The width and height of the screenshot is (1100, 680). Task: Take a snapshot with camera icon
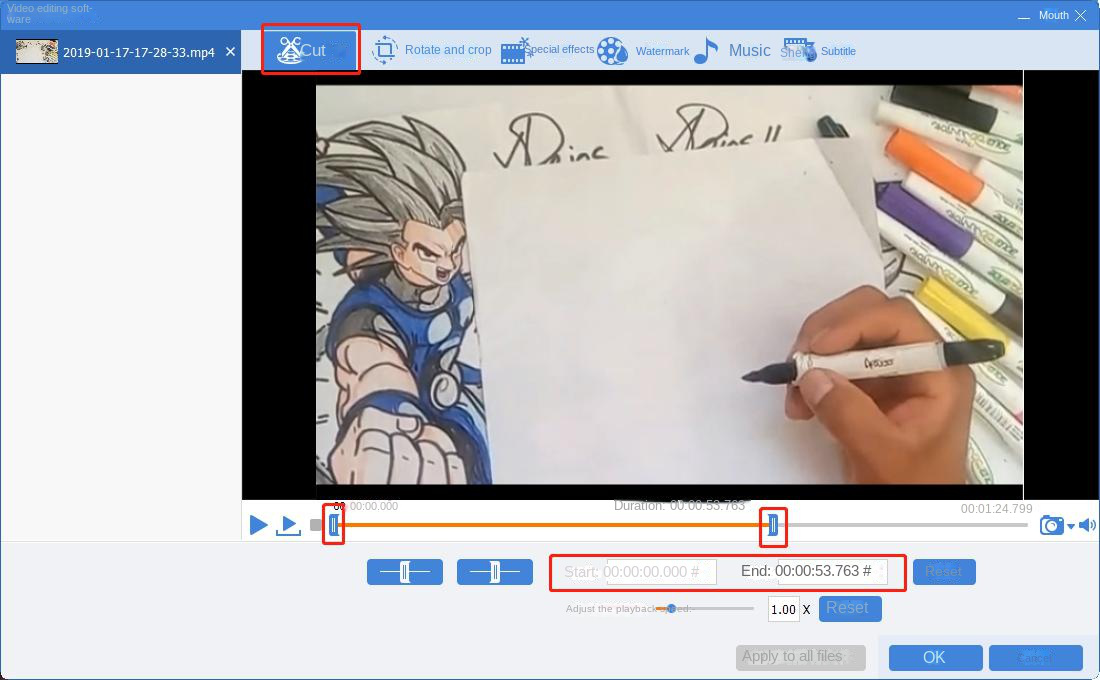coord(1051,525)
